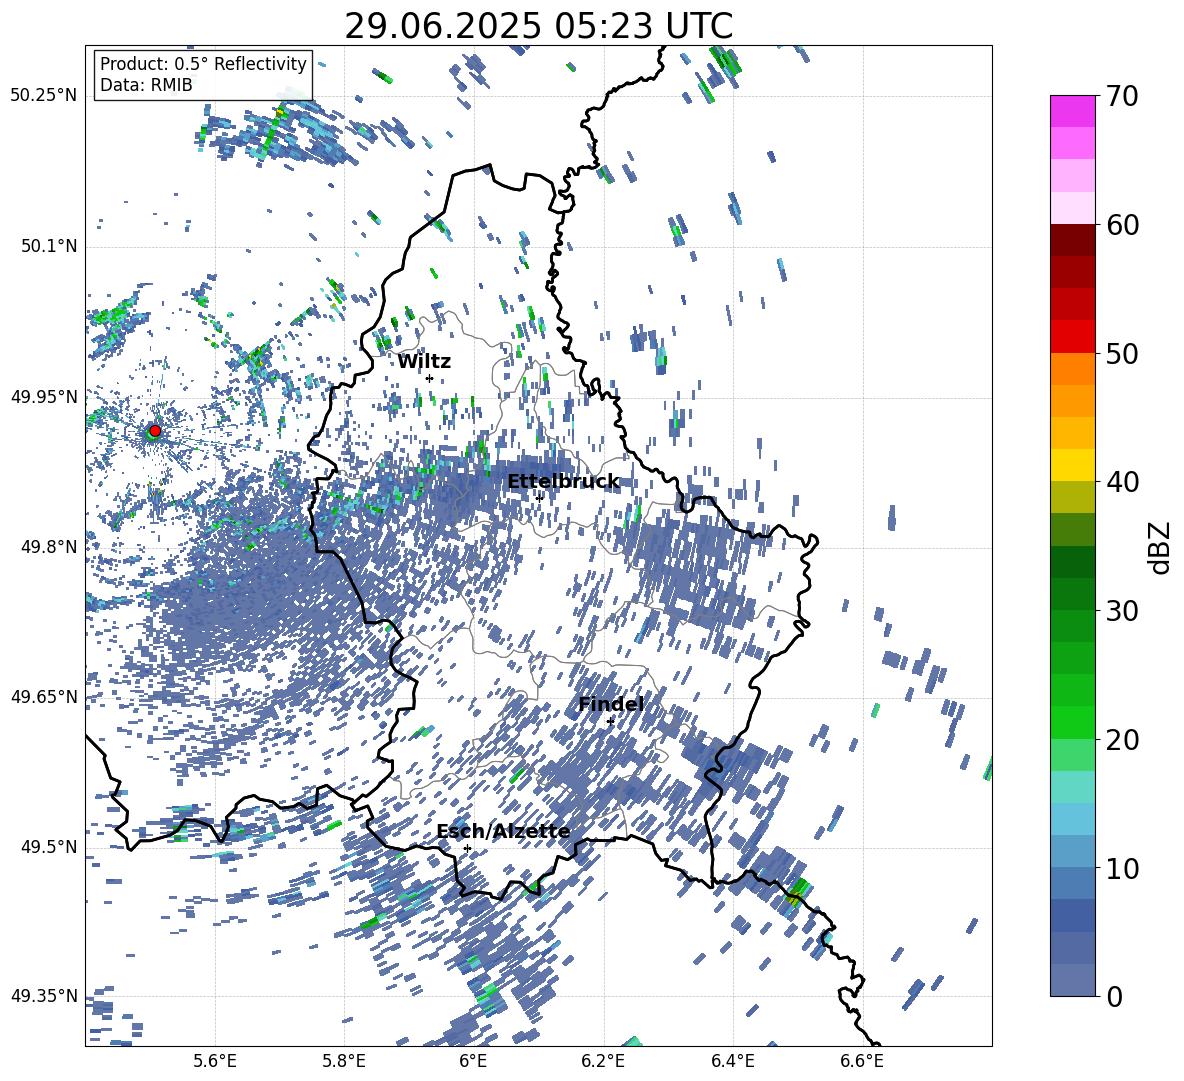Click the 49.5°N latitude label
This screenshot has width=1184, height=1081.
point(48,846)
